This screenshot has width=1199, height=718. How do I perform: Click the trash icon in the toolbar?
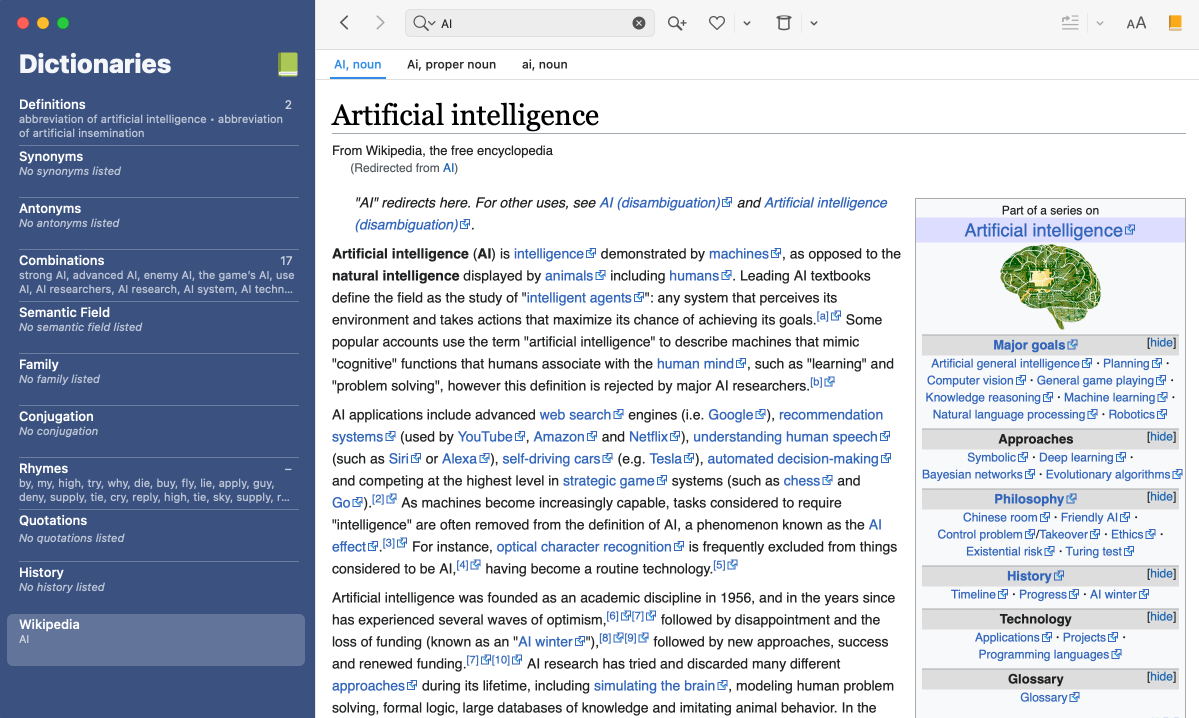tap(784, 23)
